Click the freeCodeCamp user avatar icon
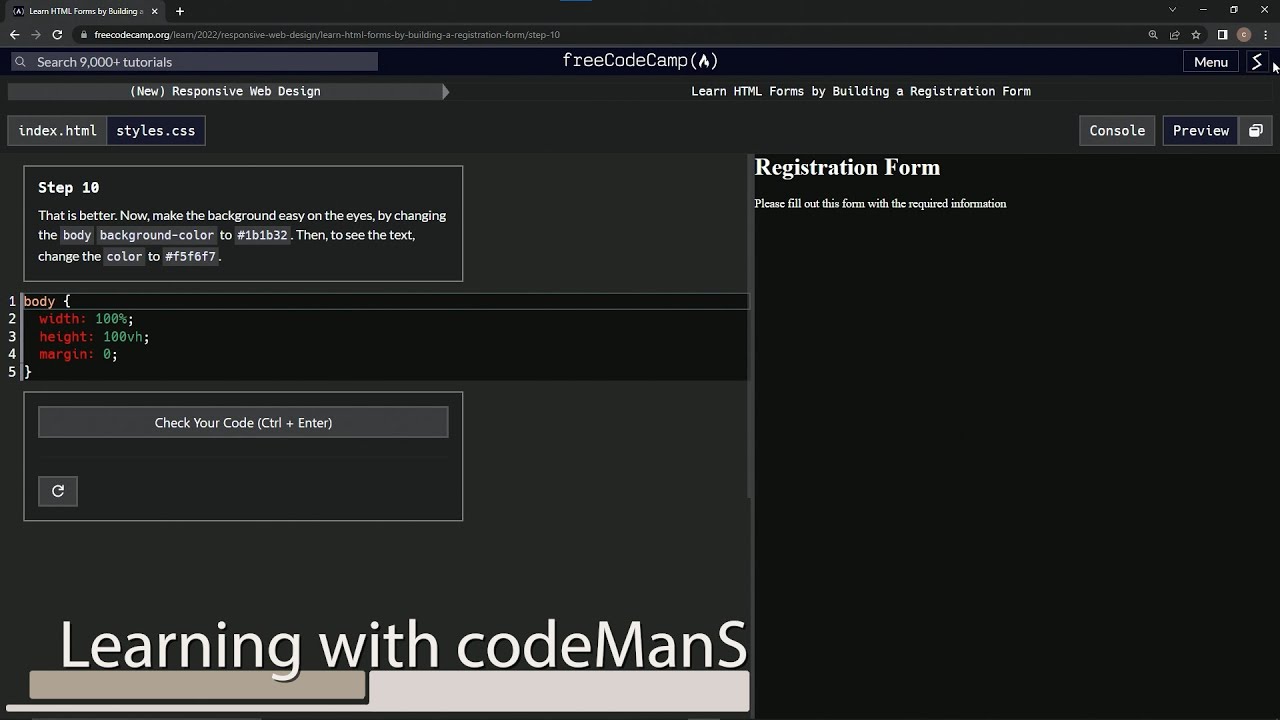1280x720 pixels. click(x=1257, y=61)
